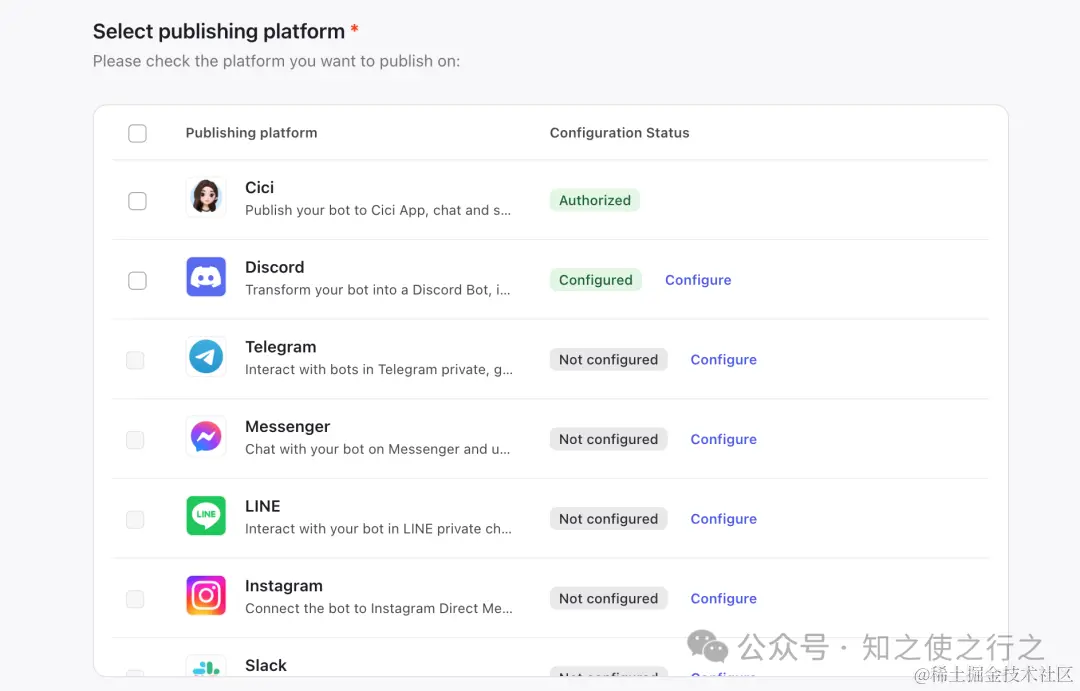
Task: Click Not configured badge in LINE row
Action: [x=608, y=519]
